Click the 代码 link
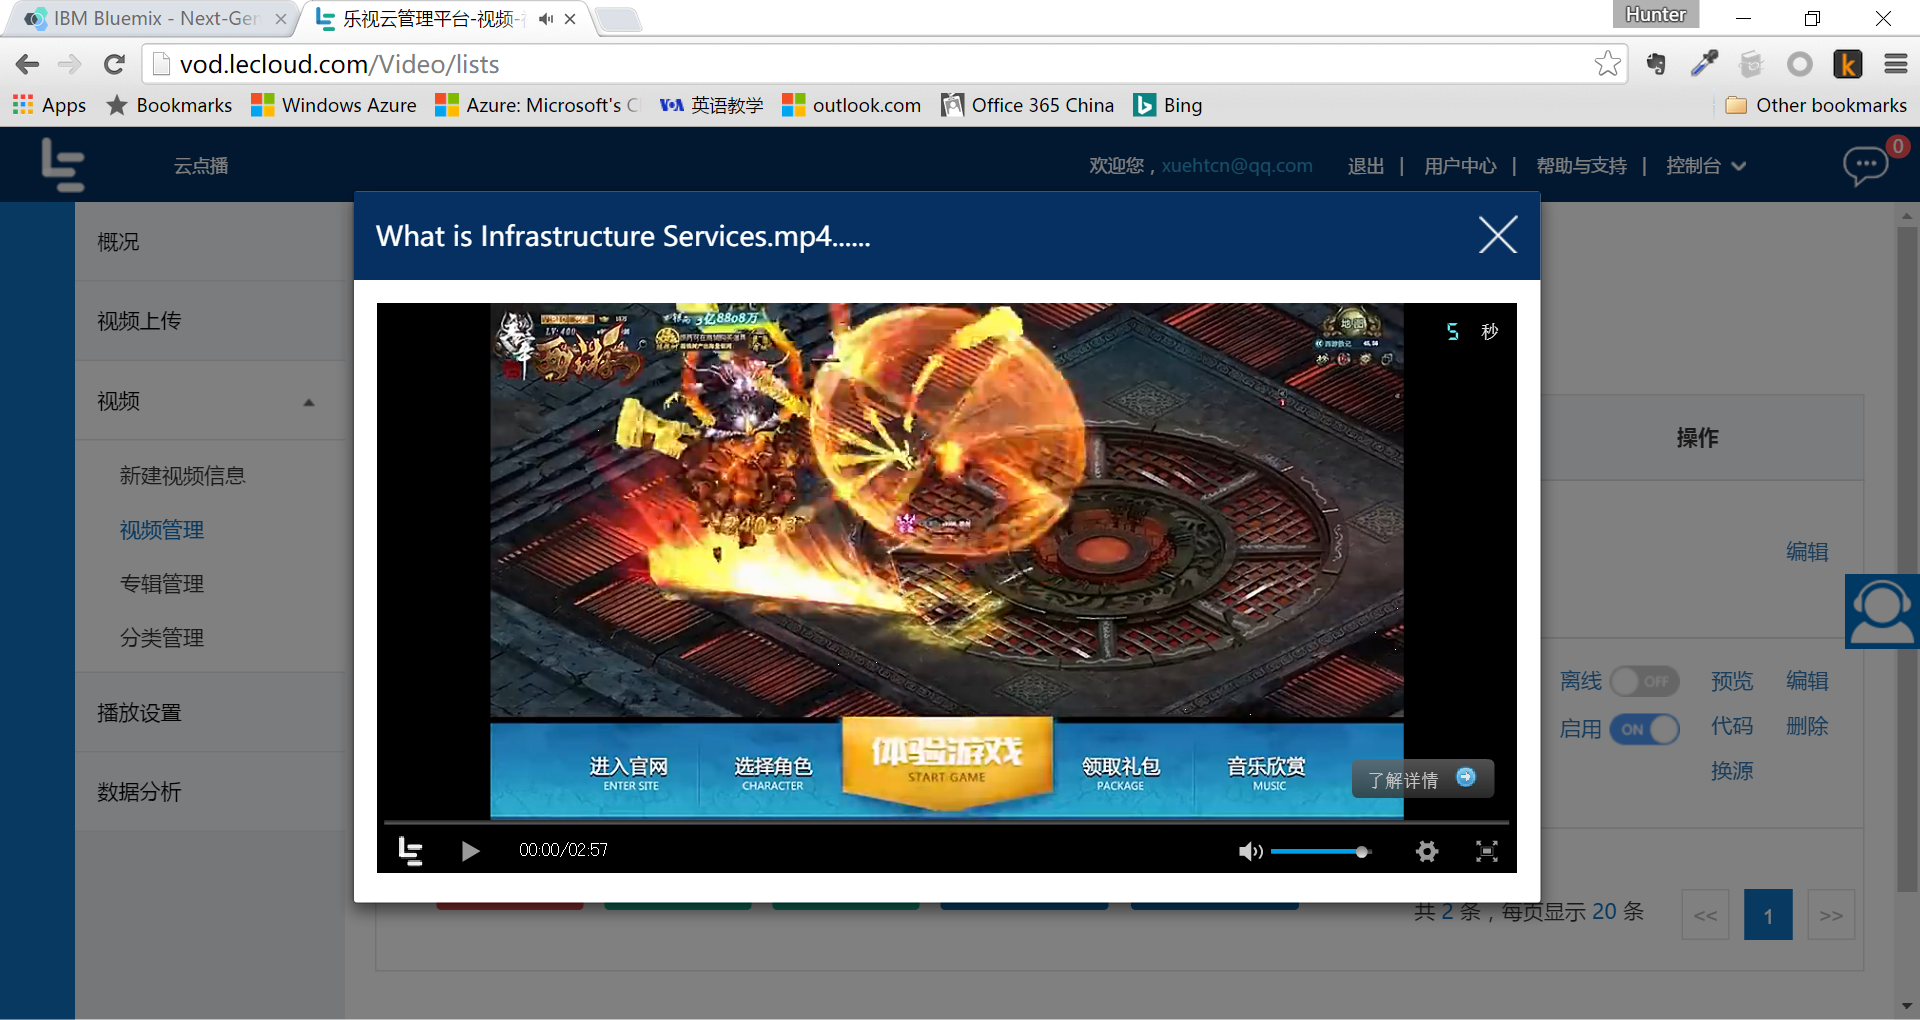This screenshot has height=1020, width=1920. 1732,726
